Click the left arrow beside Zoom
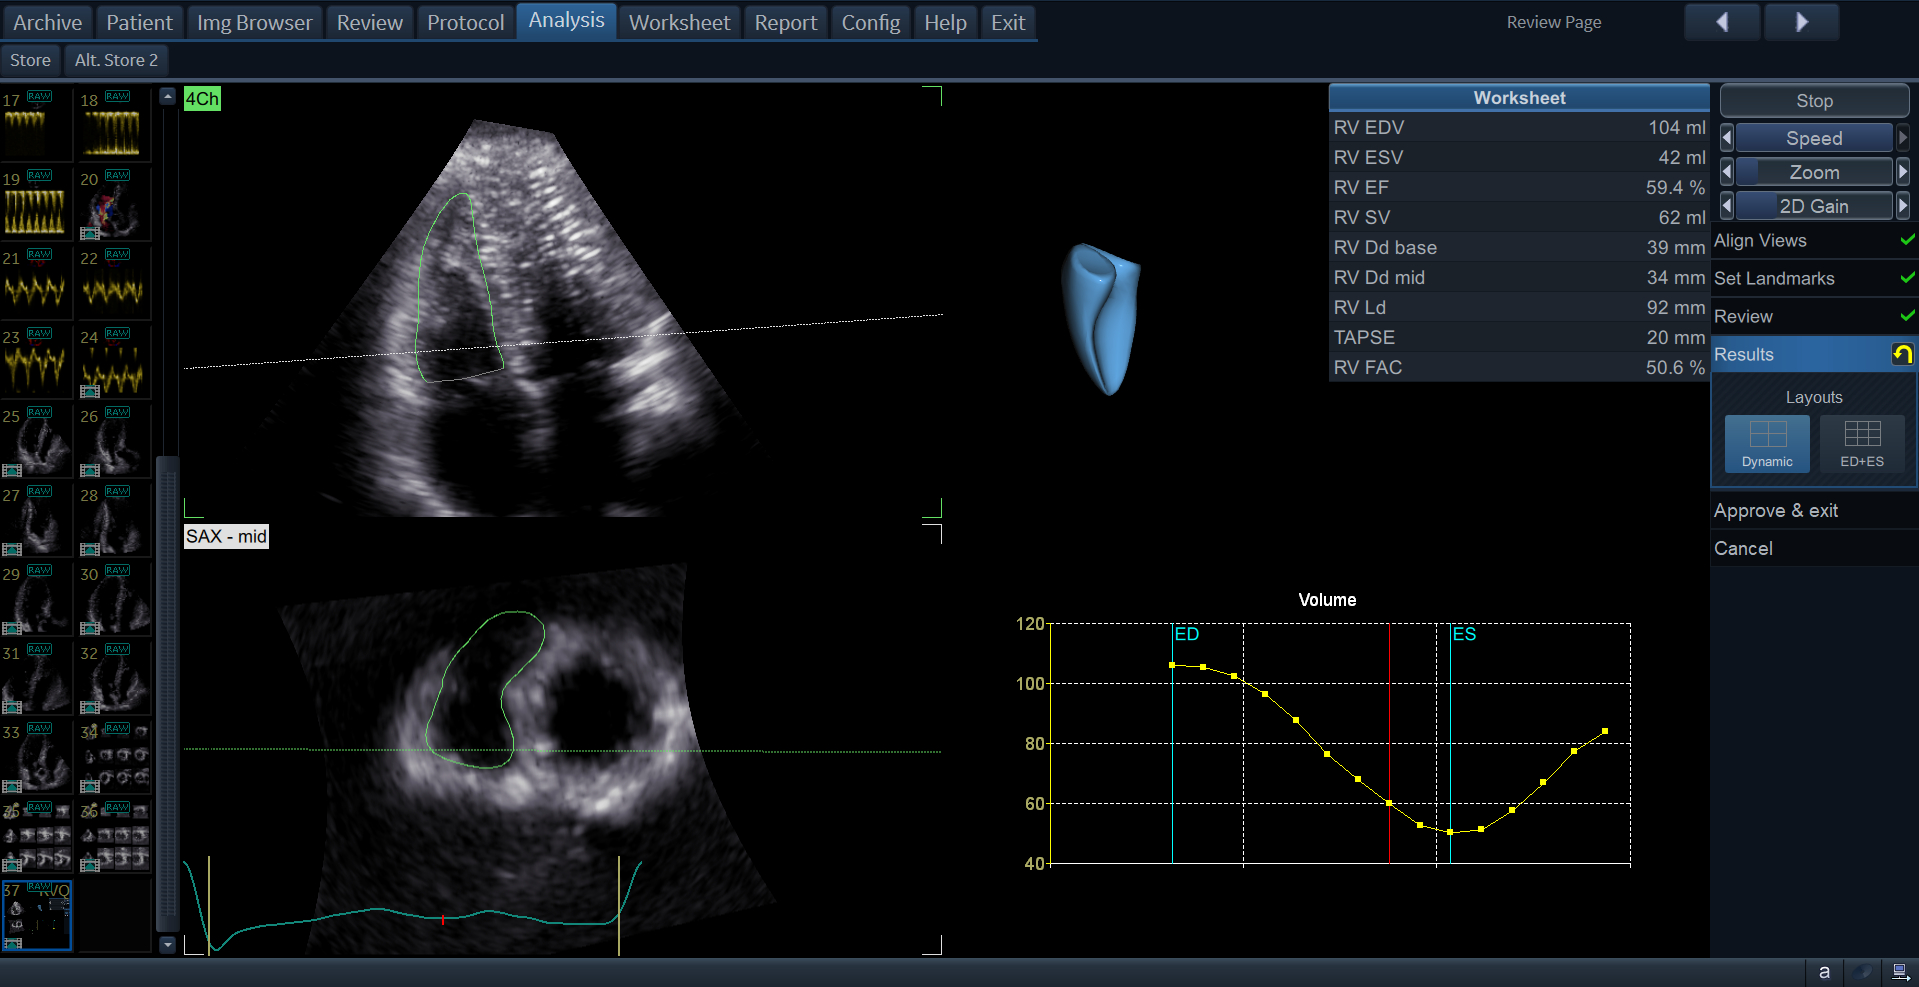1919x987 pixels. click(1726, 172)
